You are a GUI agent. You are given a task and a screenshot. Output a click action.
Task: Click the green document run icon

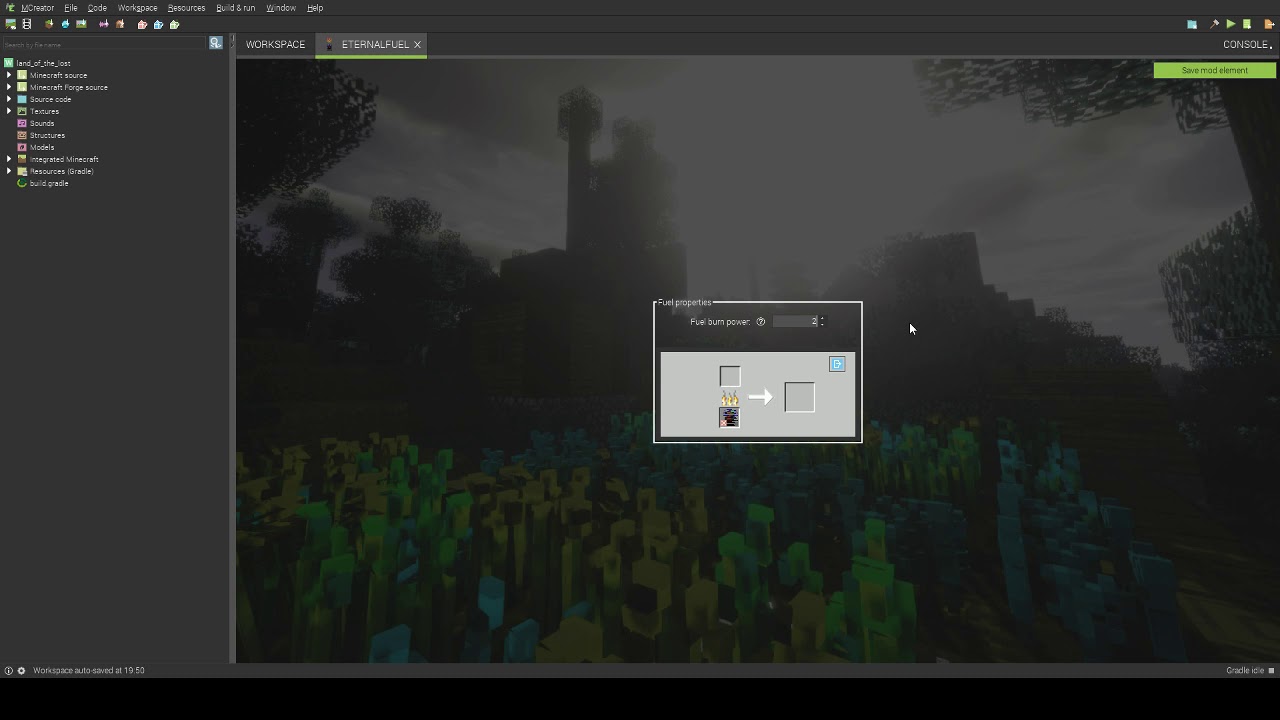[1247, 24]
